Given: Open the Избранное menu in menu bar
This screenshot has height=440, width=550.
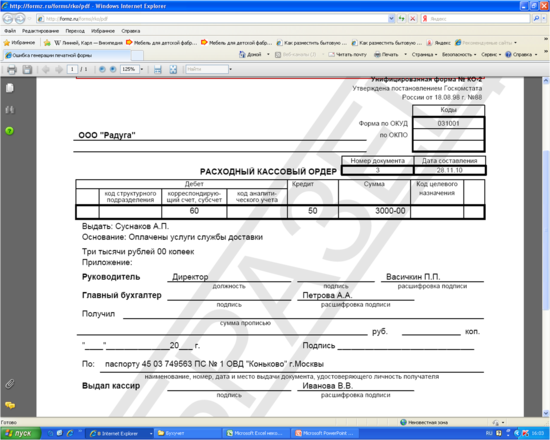Looking at the screenshot, I should (103, 31).
